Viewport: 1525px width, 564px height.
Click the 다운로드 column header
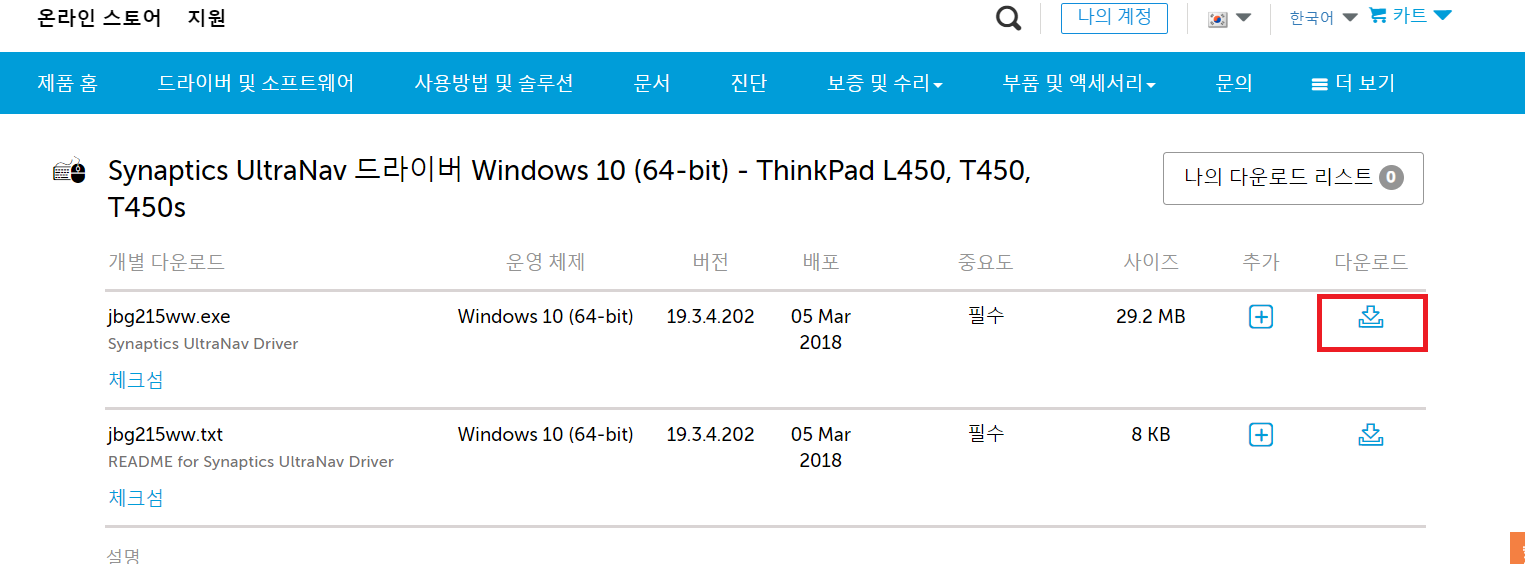pos(1371,263)
